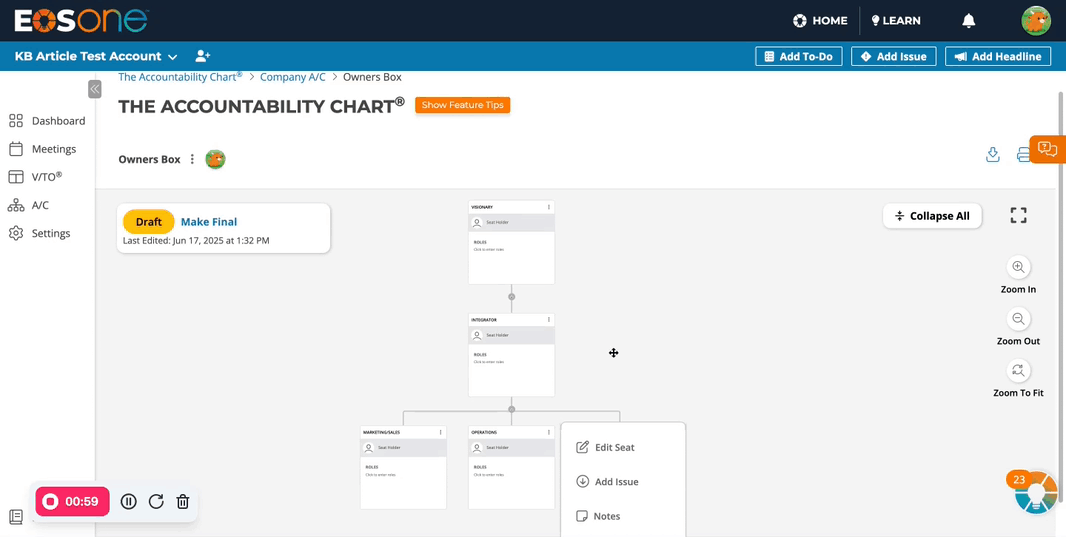Screen dimensions: 1066x537
Task: Open Operations seat three-dot menu
Action: pyautogui.click(x=549, y=432)
